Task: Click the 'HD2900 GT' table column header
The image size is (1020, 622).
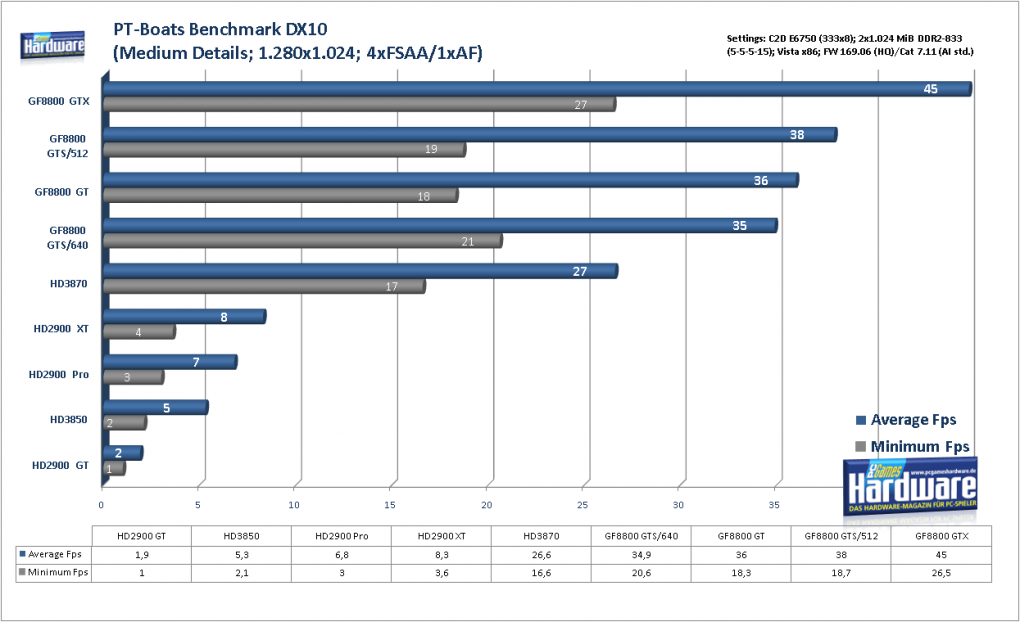Action: coord(142,536)
